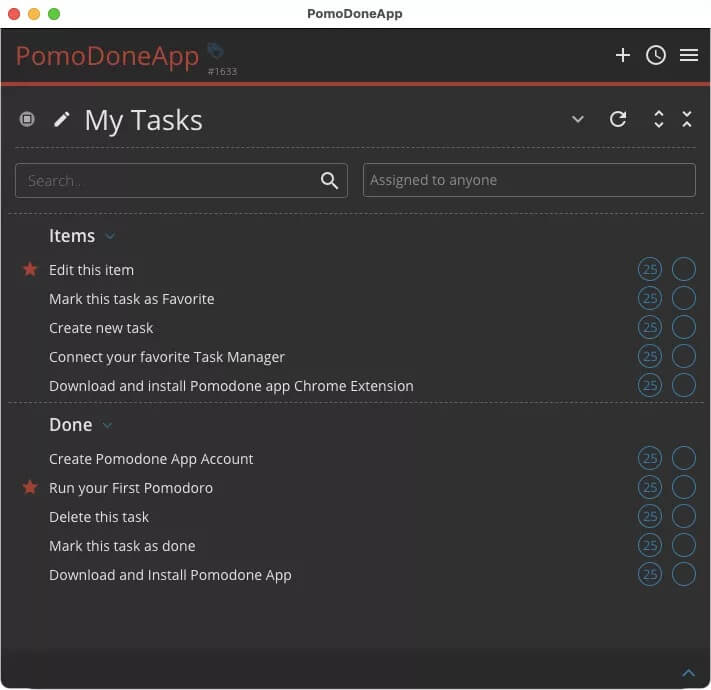The image size is (711, 690).
Task: Click the Items section heading
Action: tap(72, 236)
